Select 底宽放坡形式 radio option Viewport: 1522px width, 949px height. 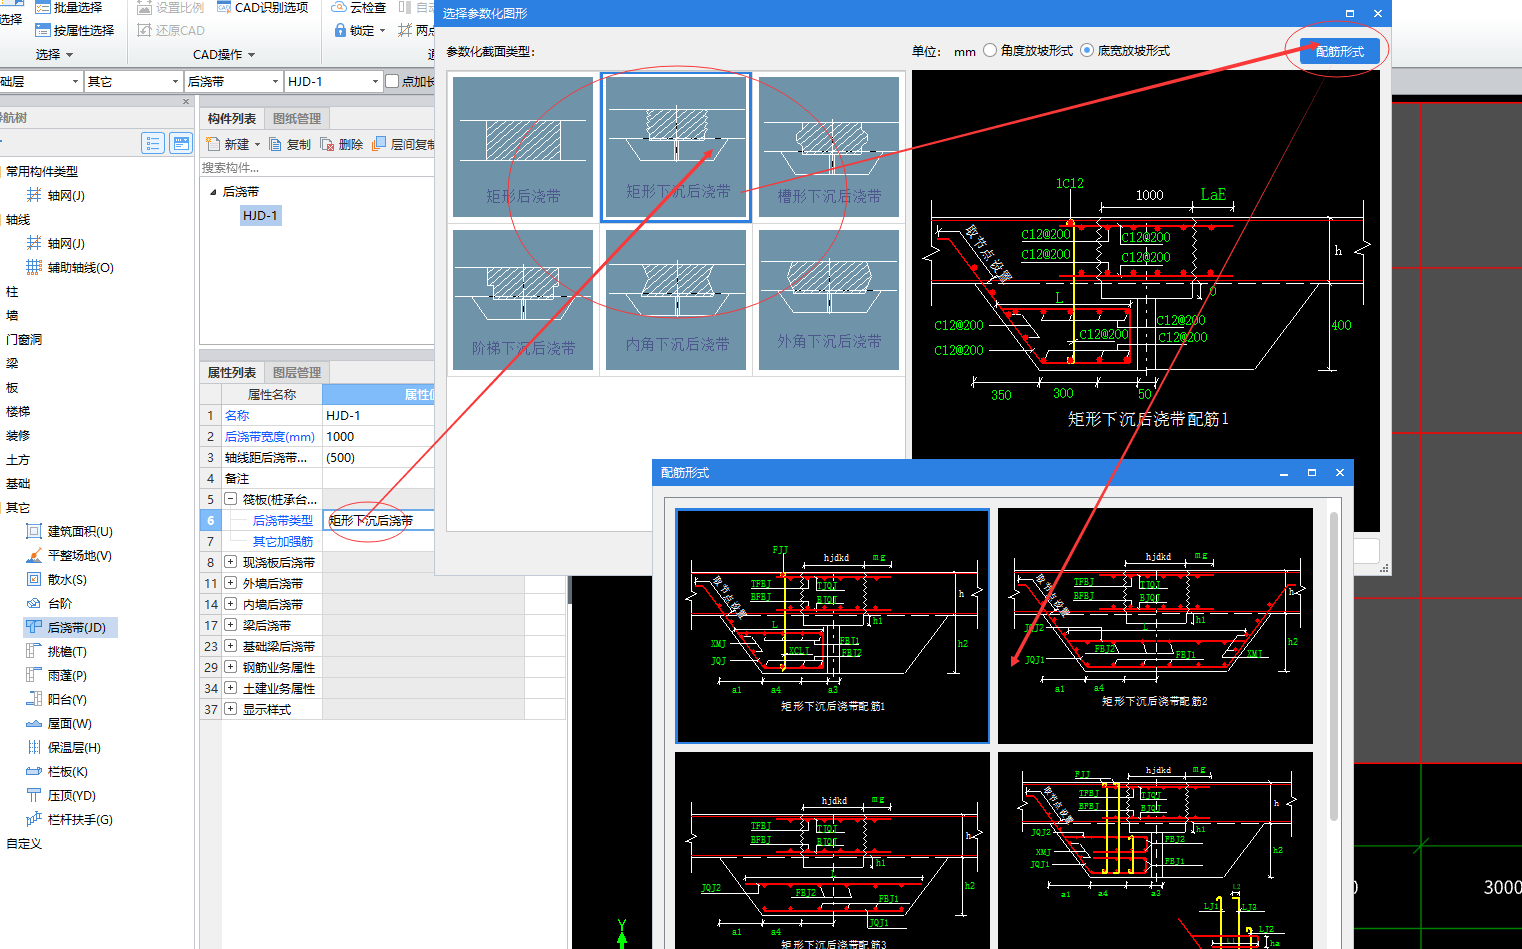(1087, 50)
